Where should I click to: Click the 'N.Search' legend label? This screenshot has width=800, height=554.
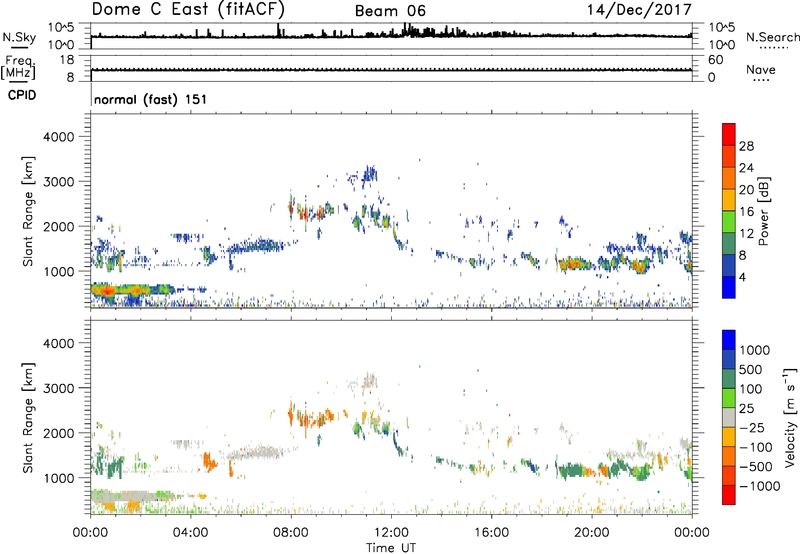772,37
